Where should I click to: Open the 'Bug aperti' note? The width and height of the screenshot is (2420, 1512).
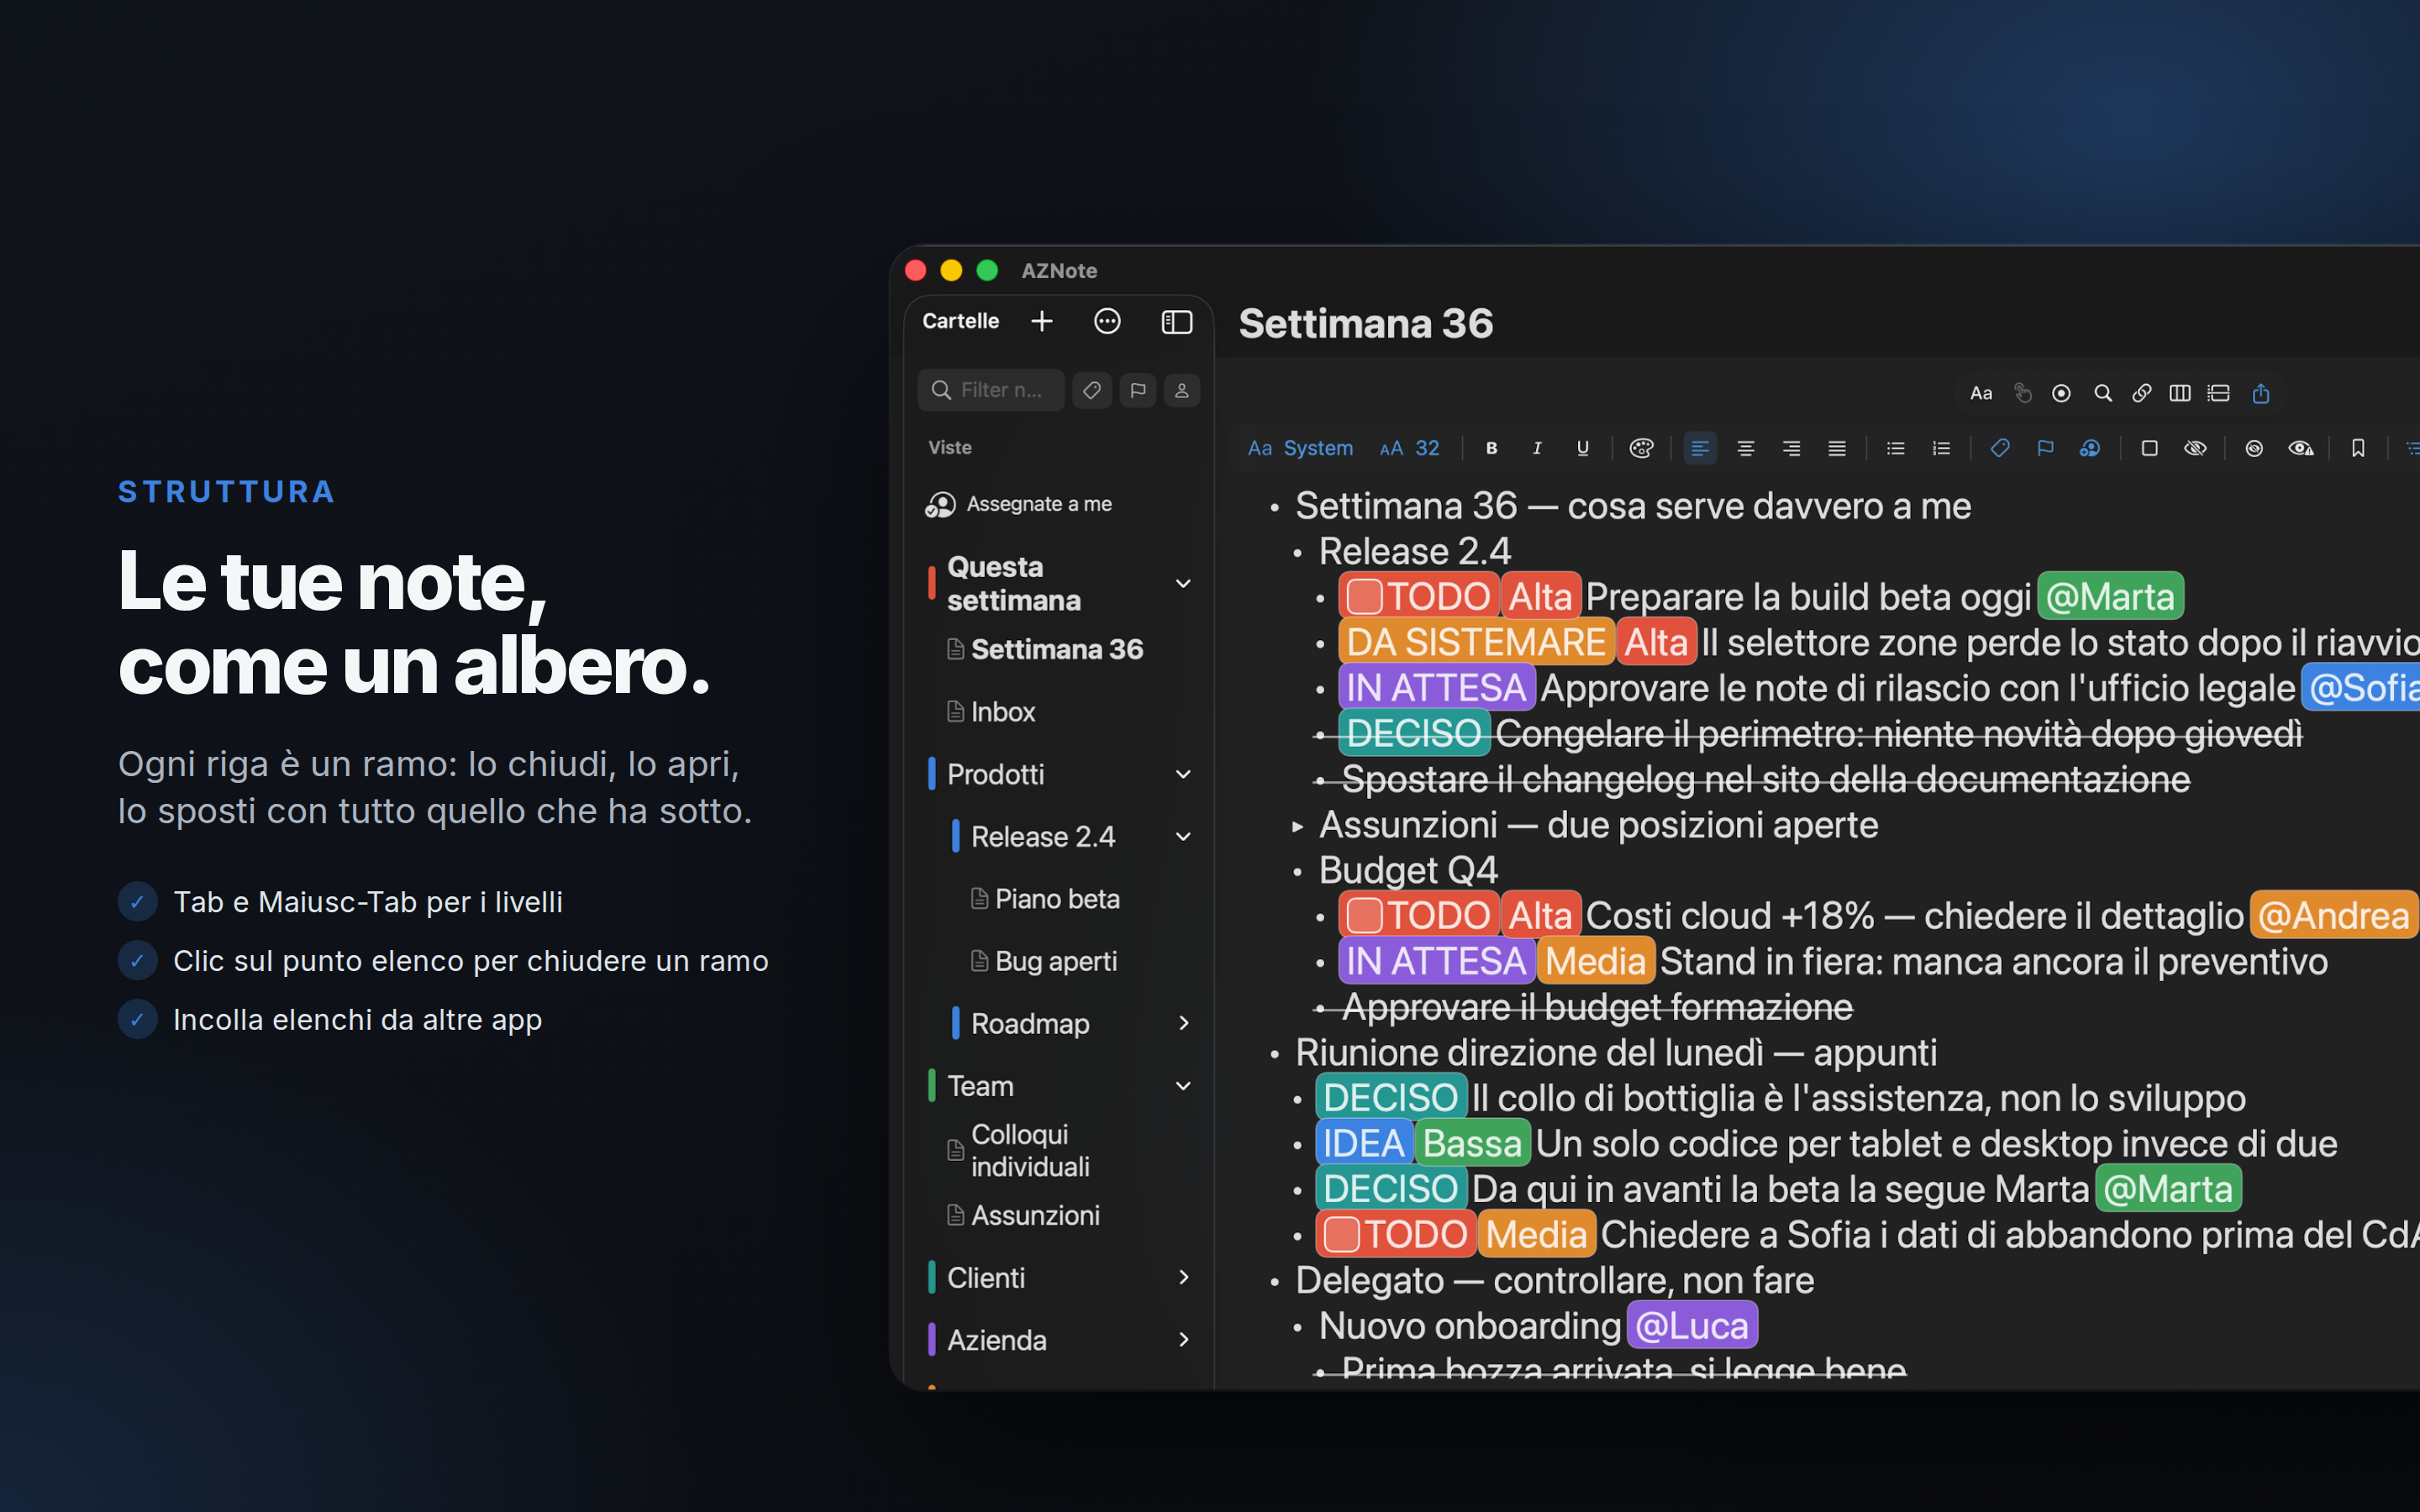click(1043, 961)
